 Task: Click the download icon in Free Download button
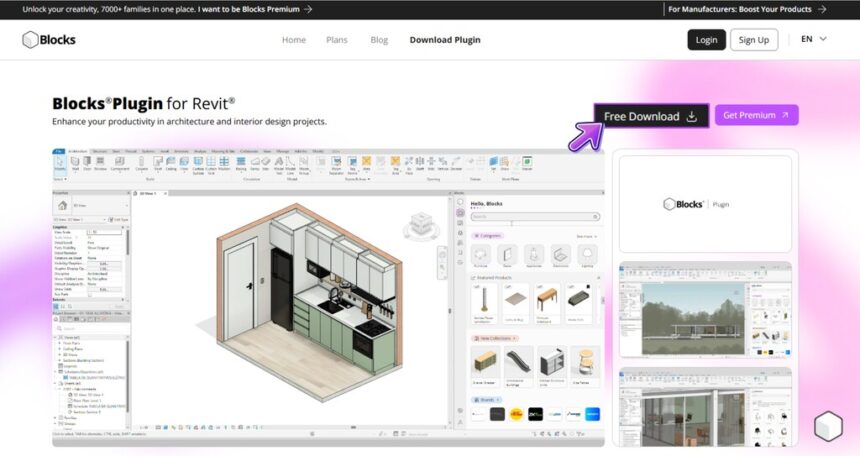click(x=691, y=116)
